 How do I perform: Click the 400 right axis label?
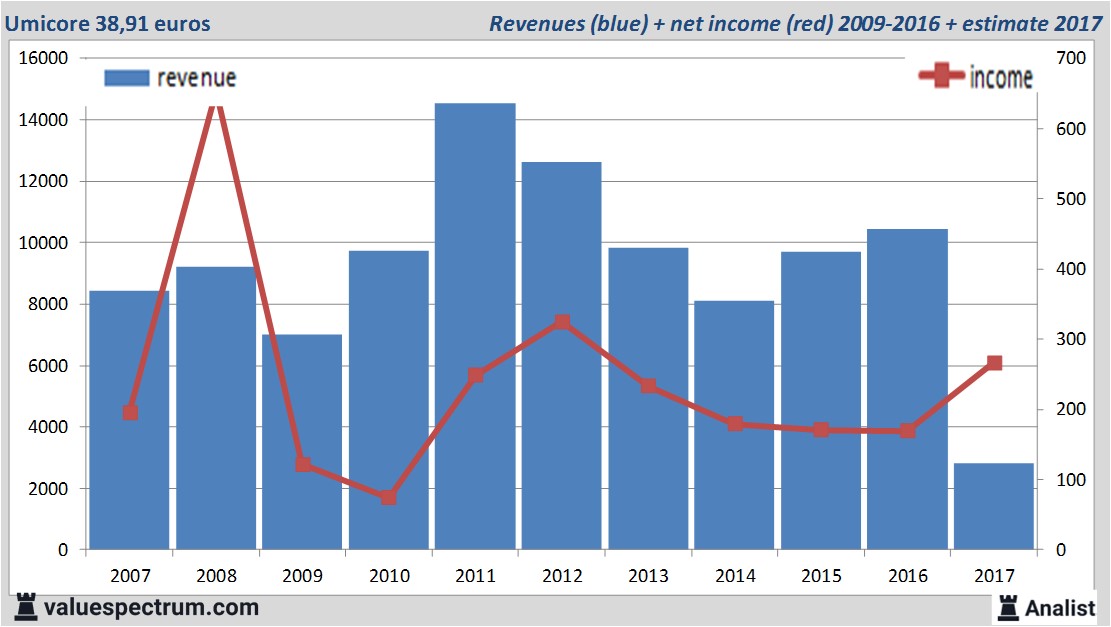(x=1071, y=269)
